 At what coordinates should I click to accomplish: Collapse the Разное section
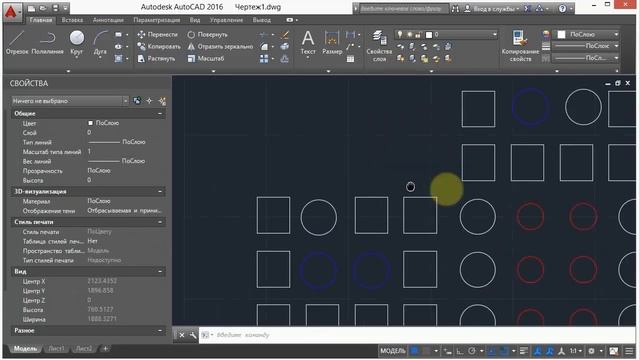pyautogui.click(x=160, y=331)
